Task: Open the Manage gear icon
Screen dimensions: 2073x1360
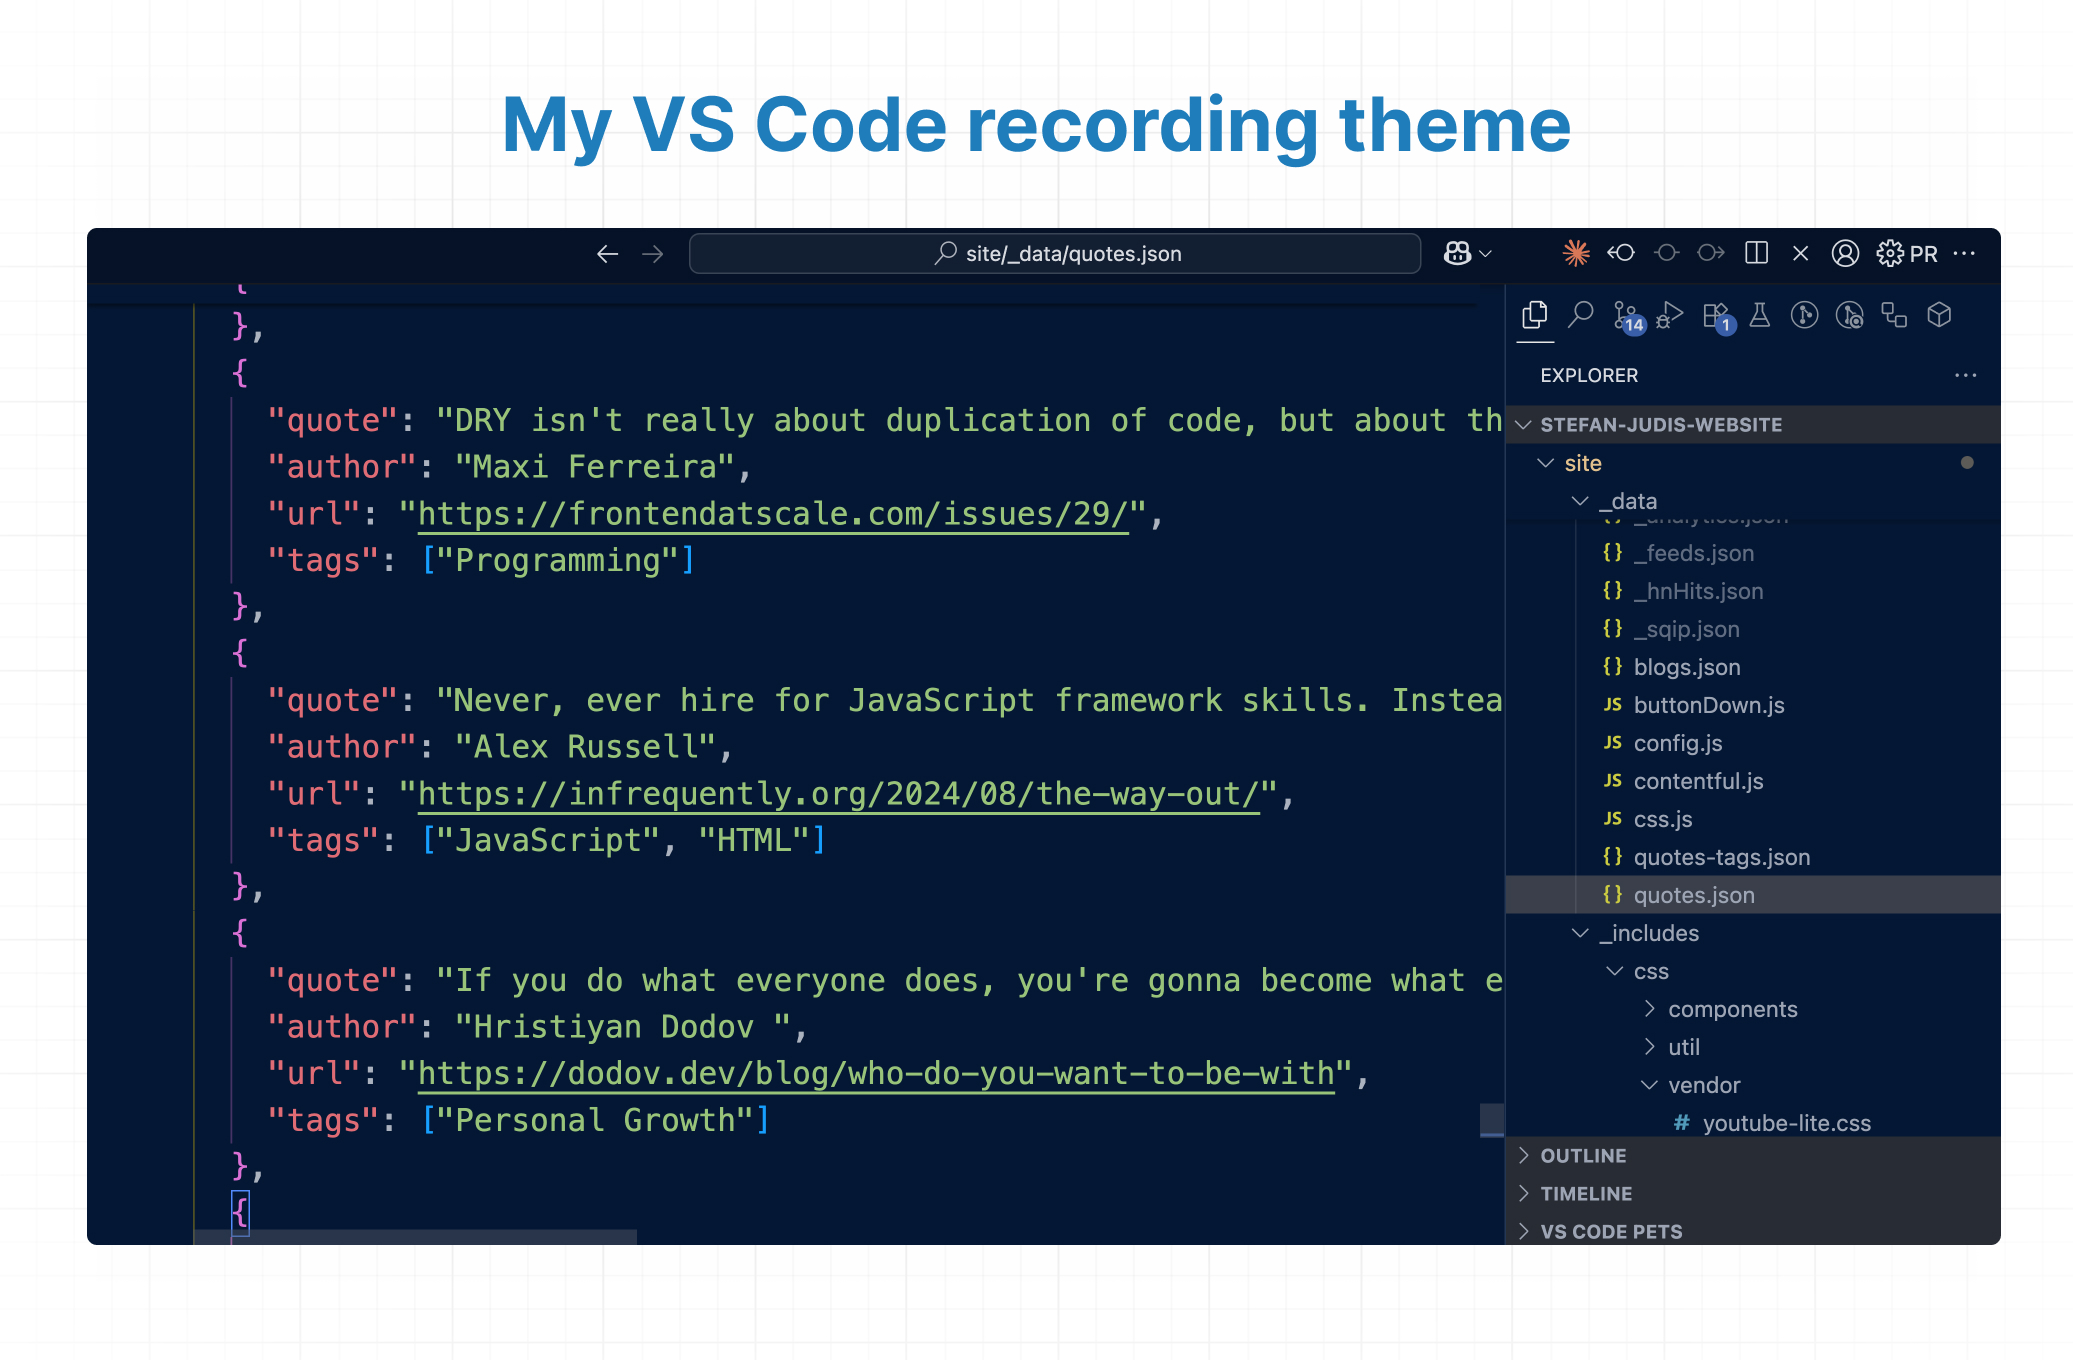Action: (x=1890, y=254)
